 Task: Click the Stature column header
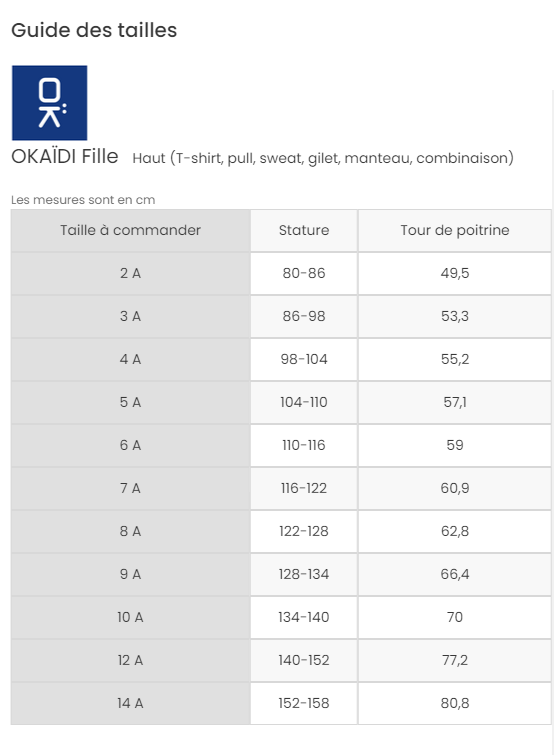304,230
